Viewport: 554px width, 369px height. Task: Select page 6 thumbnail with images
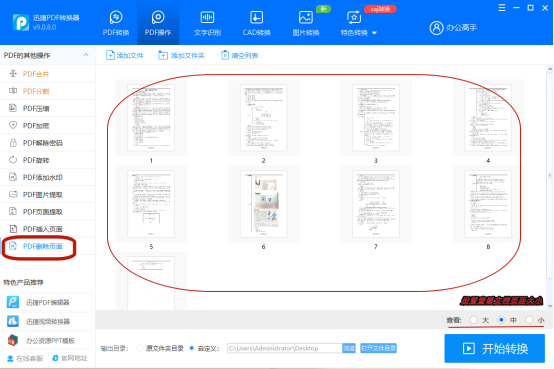pyautogui.click(x=263, y=204)
